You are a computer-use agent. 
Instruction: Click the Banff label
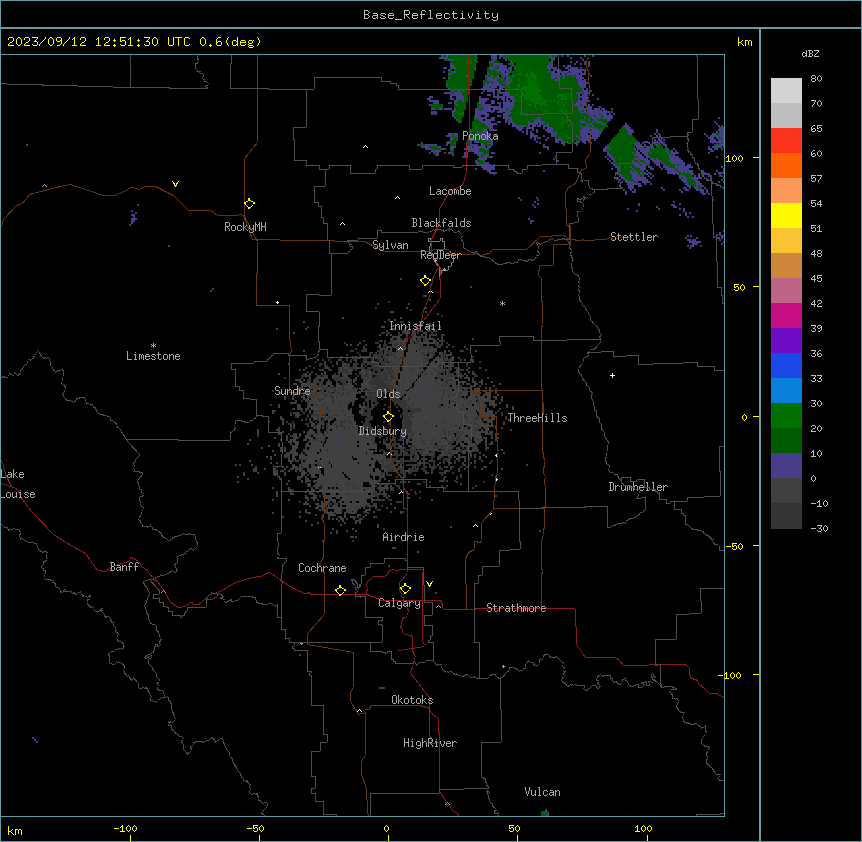pos(124,567)
